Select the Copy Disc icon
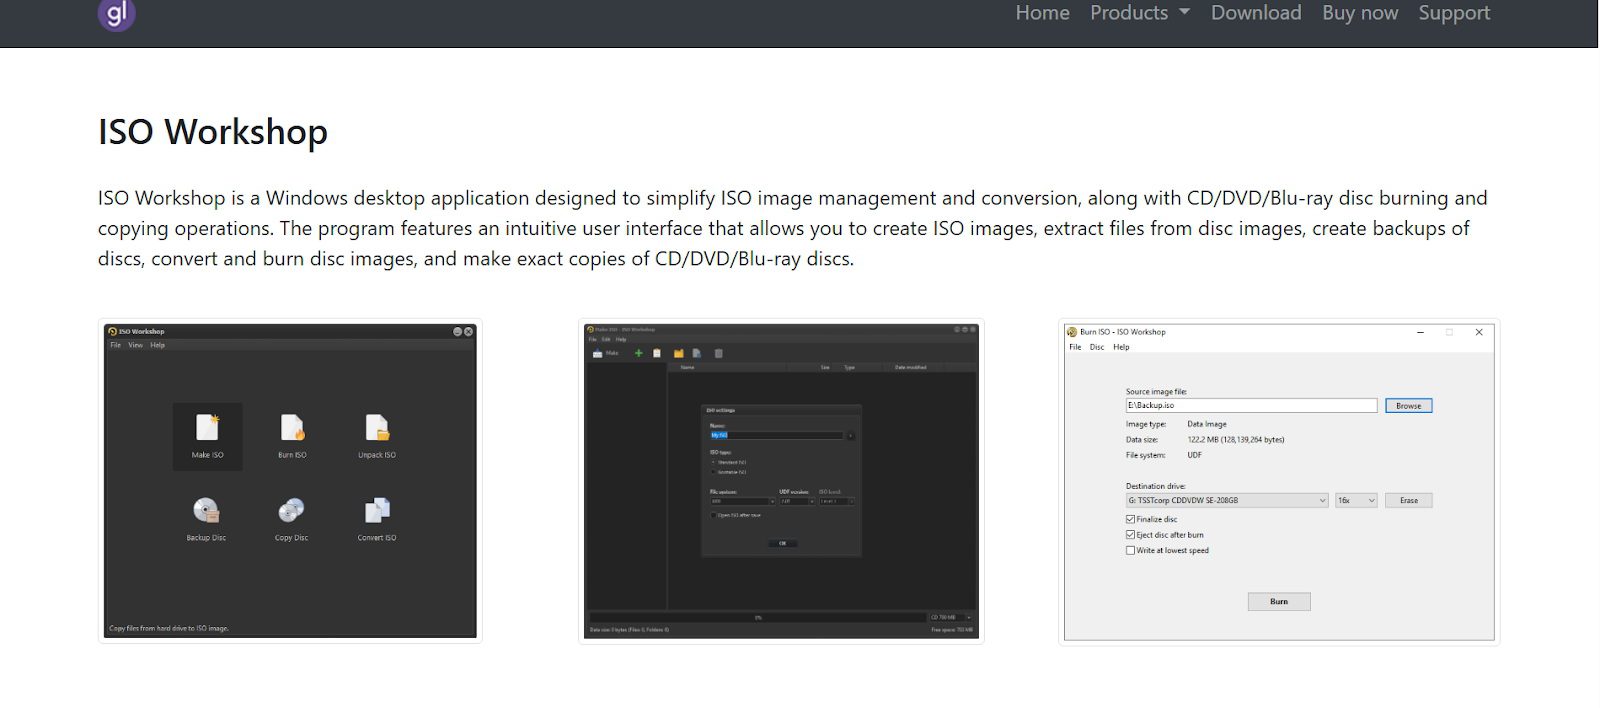1600x708 pixels. click(291, 512)
